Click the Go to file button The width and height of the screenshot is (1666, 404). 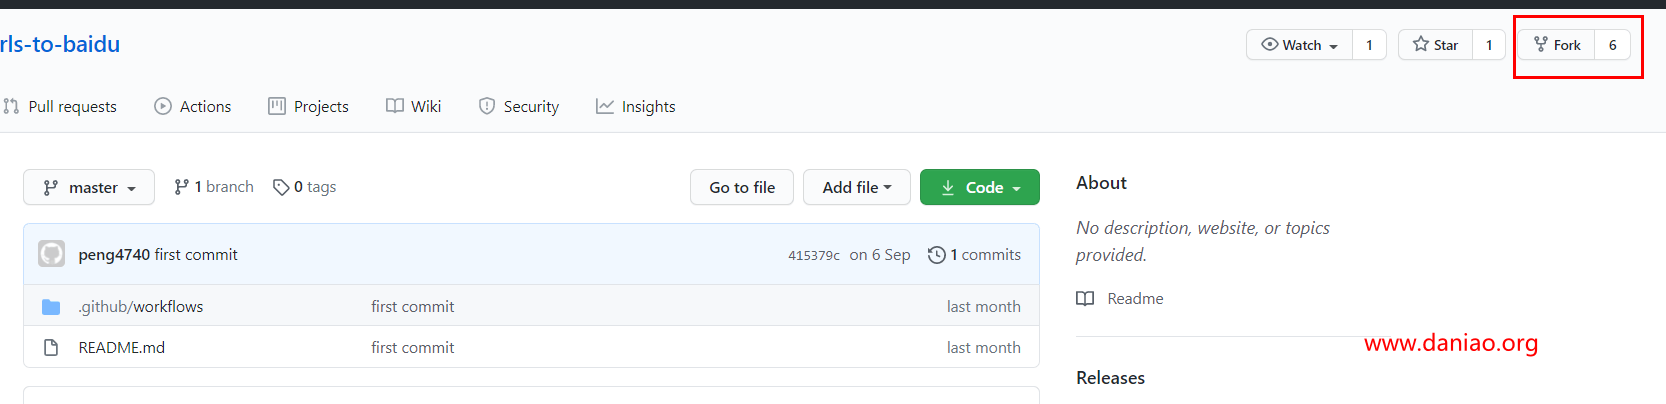point(742,187)
